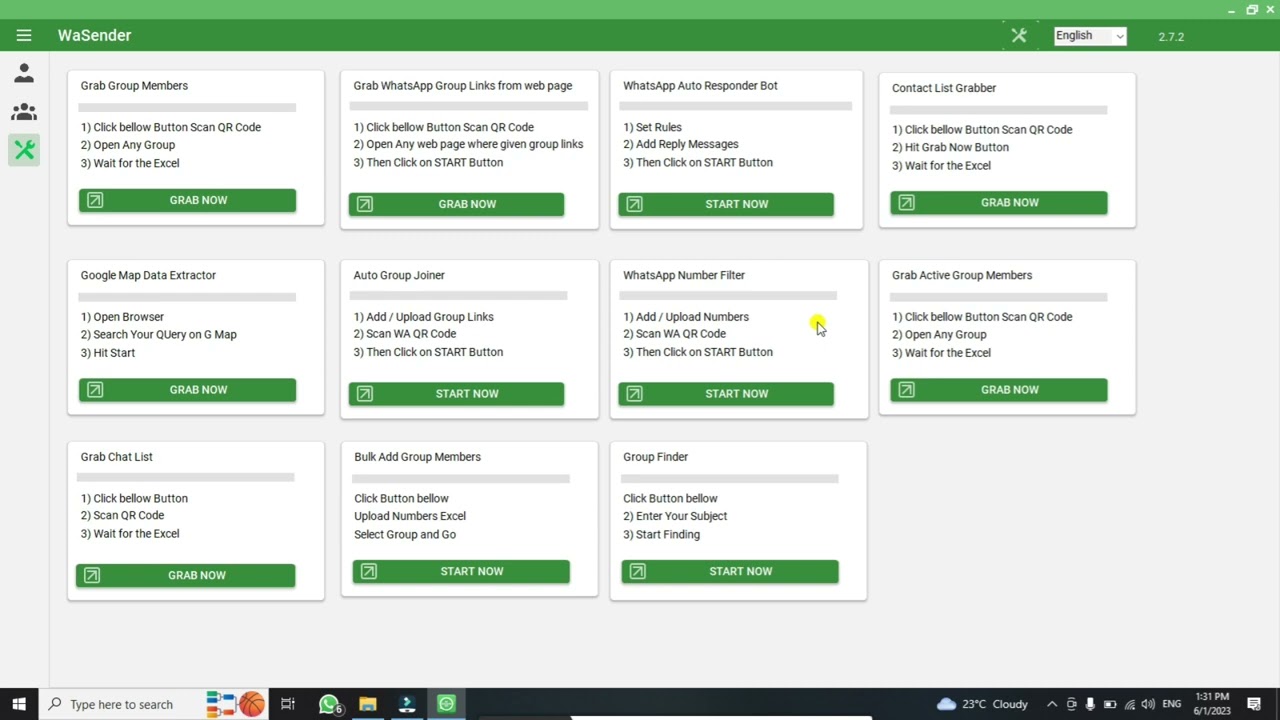Click GRAB NOW for Google Map Data Extractor

click(x=187, y=390)
